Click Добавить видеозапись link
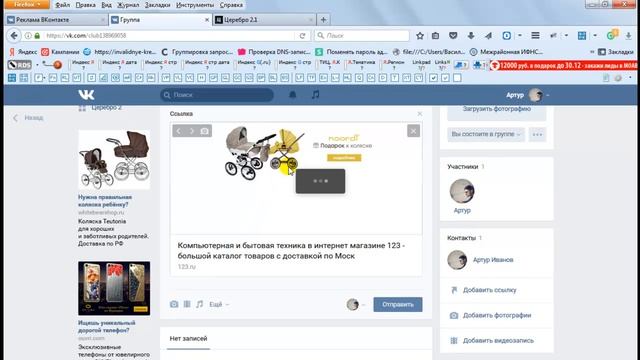640x360 pixels. (x=498, y=341)
